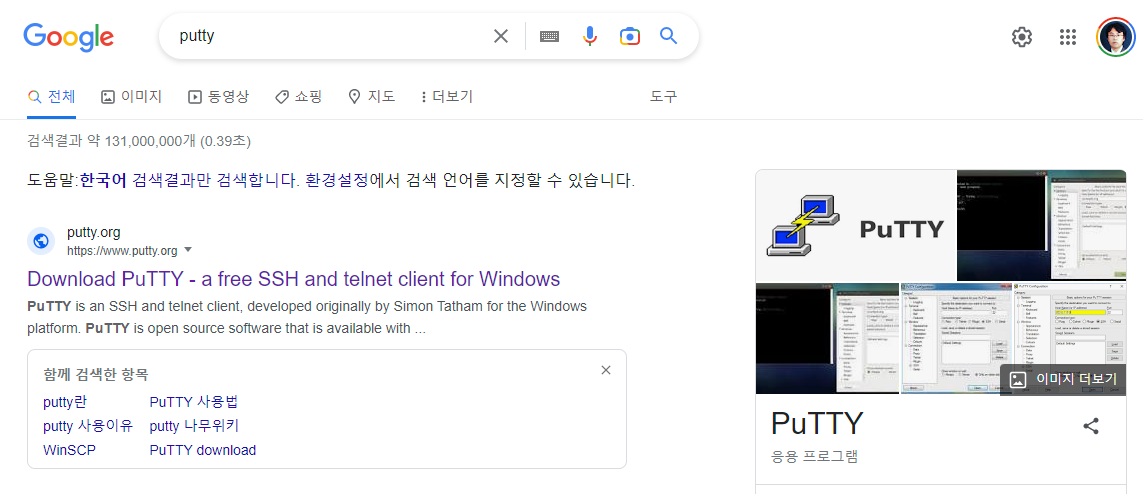Image resolution: width=1143 pixels, height=494 pixels.
Task: Click related search putty 사용이유
Action: (x=87, y=426)
